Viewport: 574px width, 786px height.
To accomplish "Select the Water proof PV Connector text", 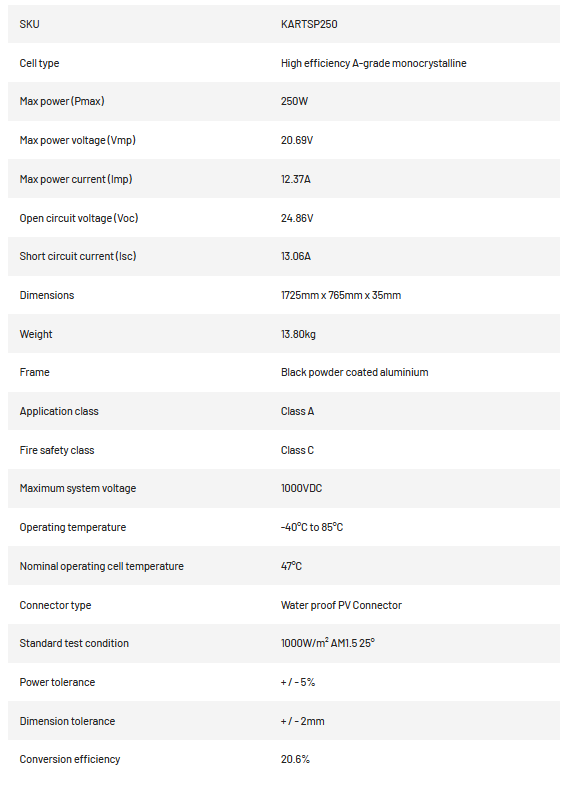I will tap(341, 606).
